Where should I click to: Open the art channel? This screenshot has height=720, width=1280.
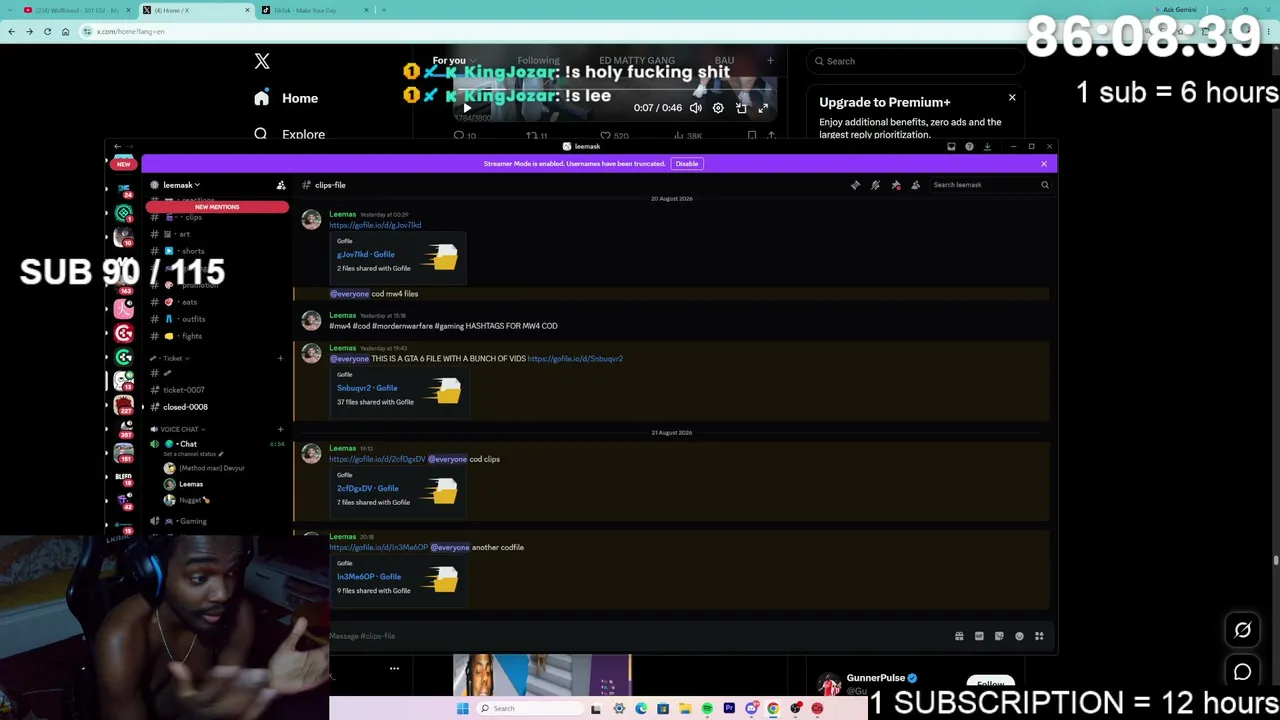(215, 234)
